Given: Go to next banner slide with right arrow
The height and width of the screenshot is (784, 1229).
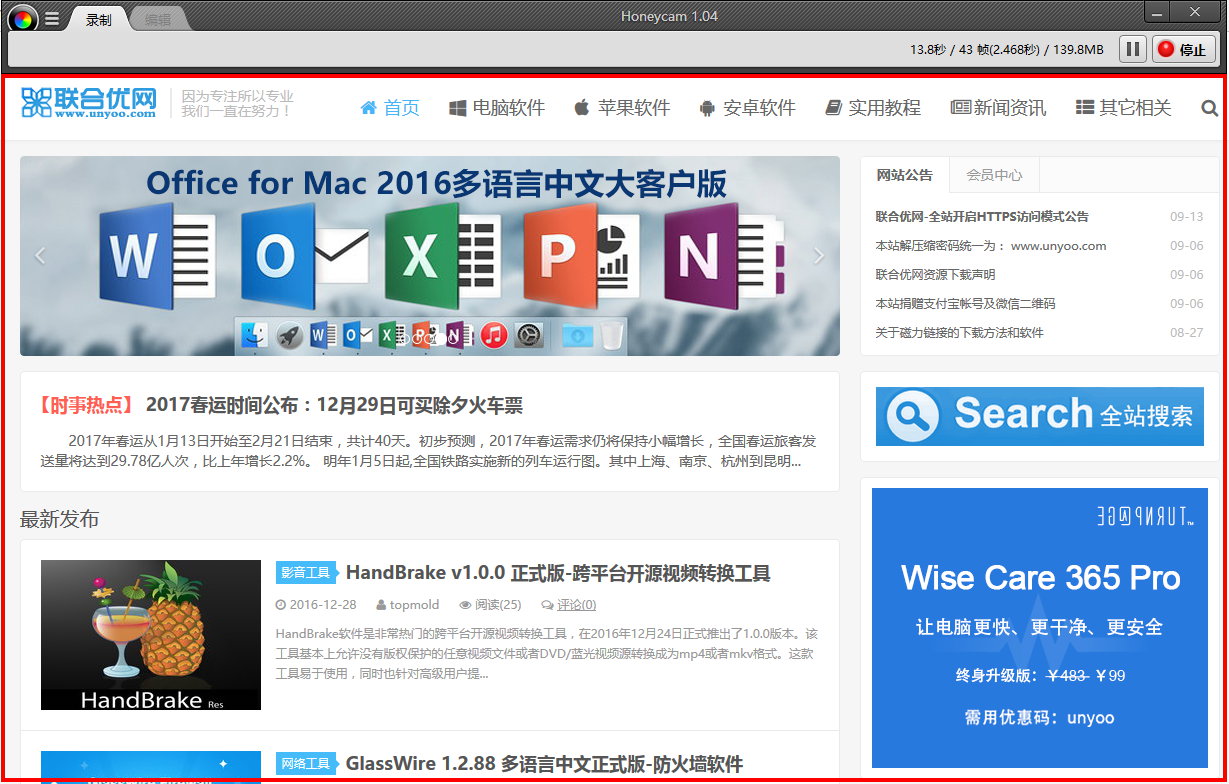Looking at the screenshot, I should pyautogui.click(x=819, y=256).
